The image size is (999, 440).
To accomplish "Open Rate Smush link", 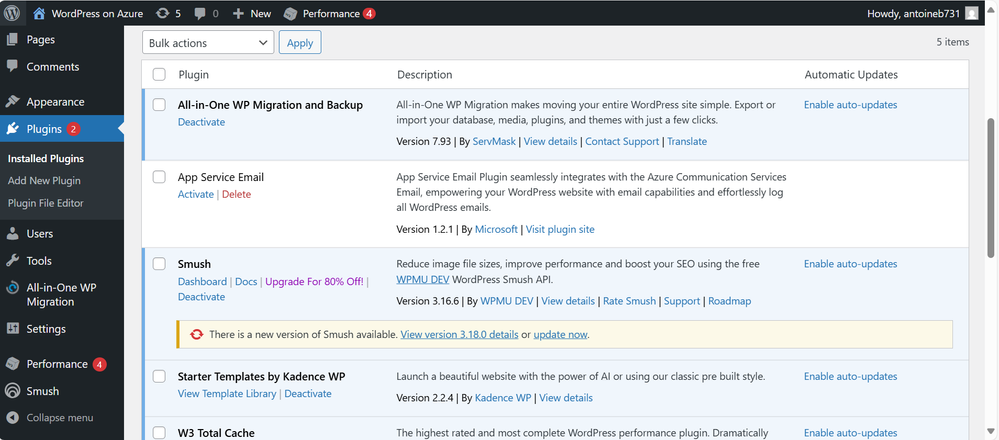I will 629,301.
